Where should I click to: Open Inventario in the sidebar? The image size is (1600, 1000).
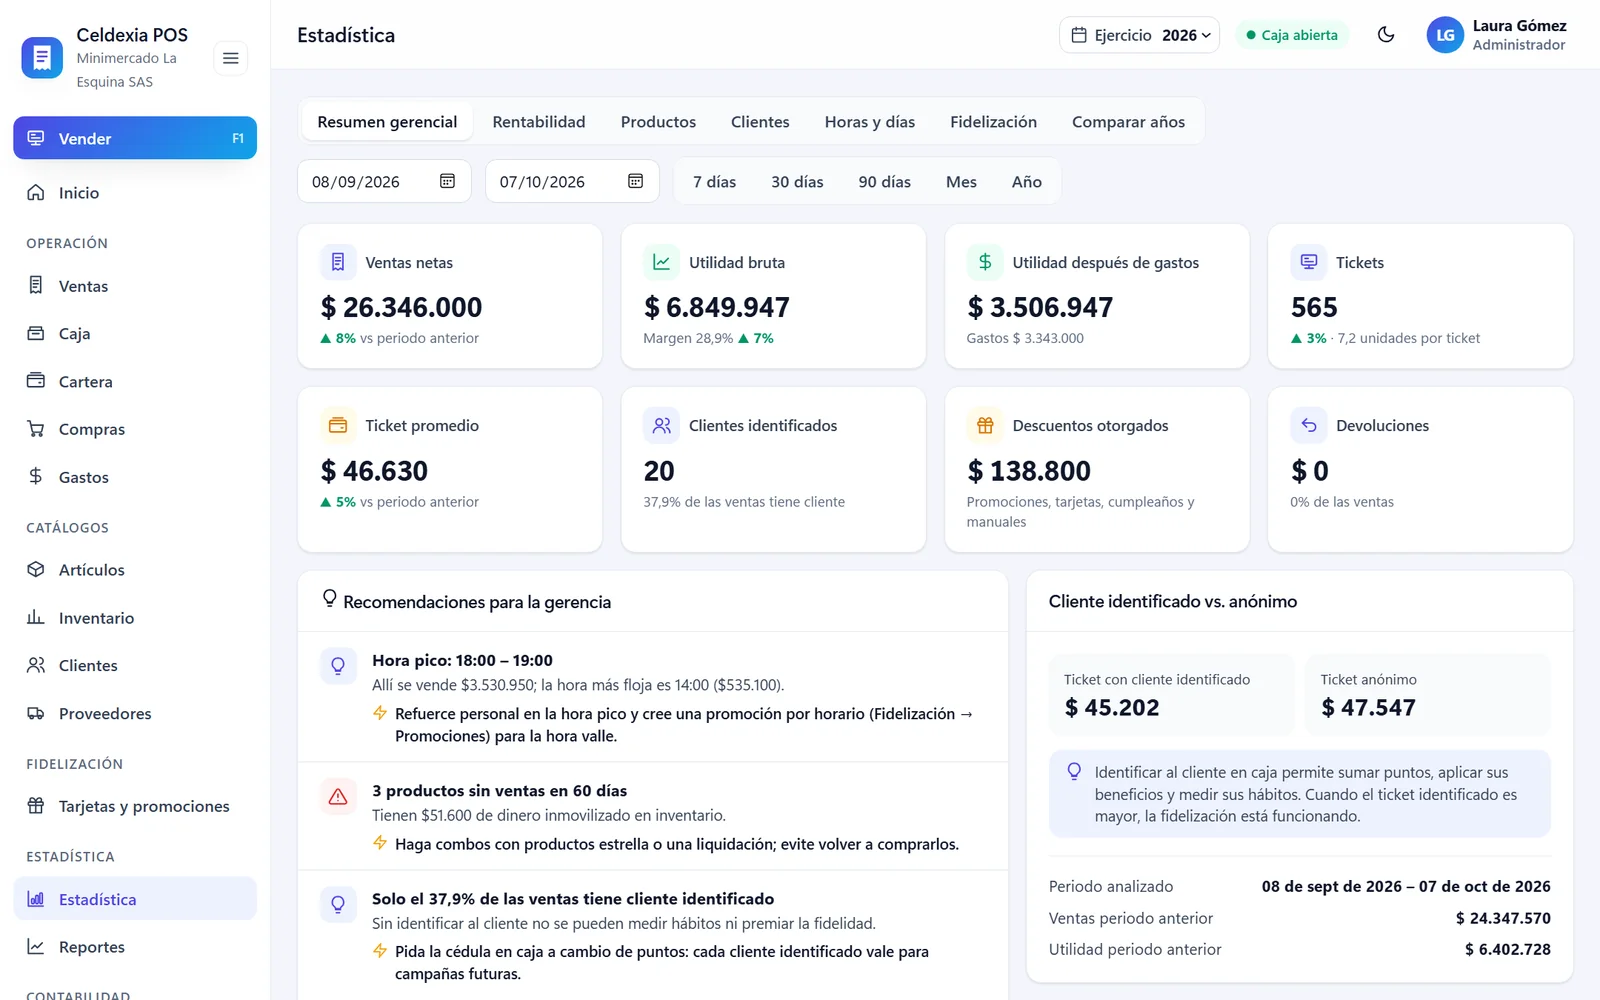point(135,618)
